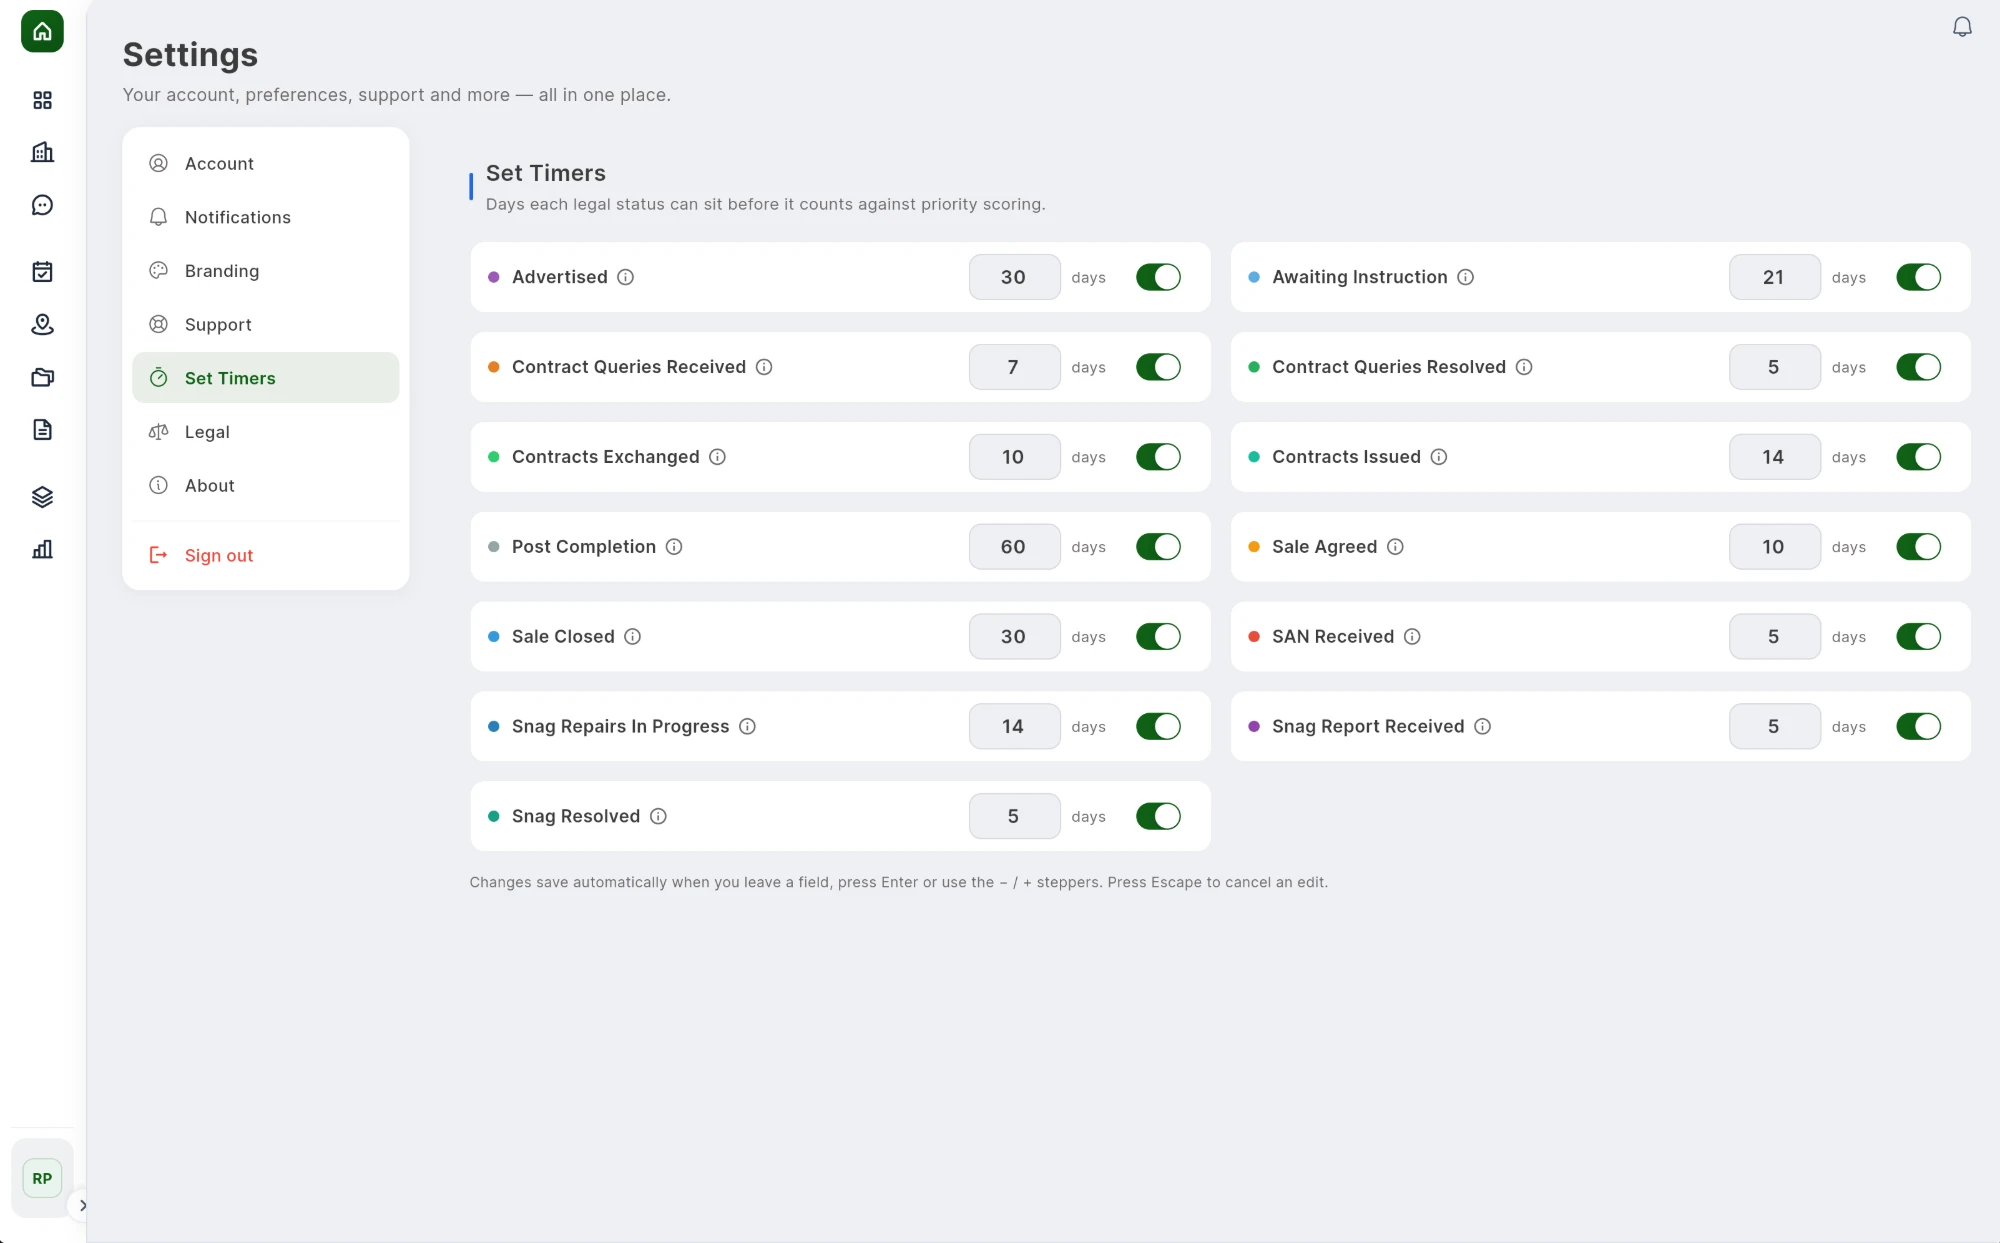Turn off the Post Completion timer
This screenshot has height=1243, width=2000.
[x=1158, y=547]
